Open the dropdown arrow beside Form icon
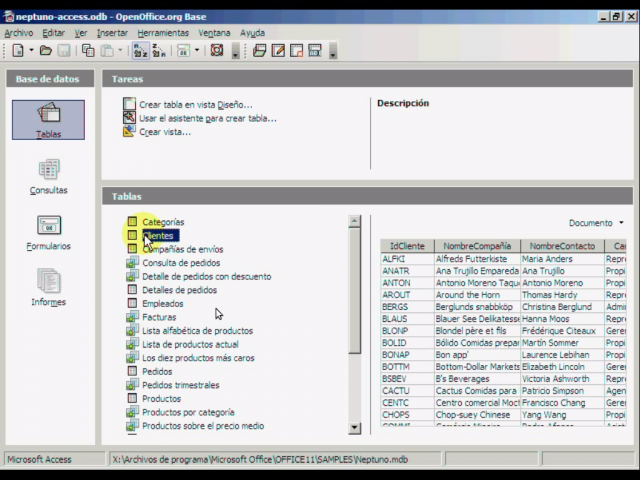Screen dimensions: 640x480 pyautogui.click(x=197, y=51)
